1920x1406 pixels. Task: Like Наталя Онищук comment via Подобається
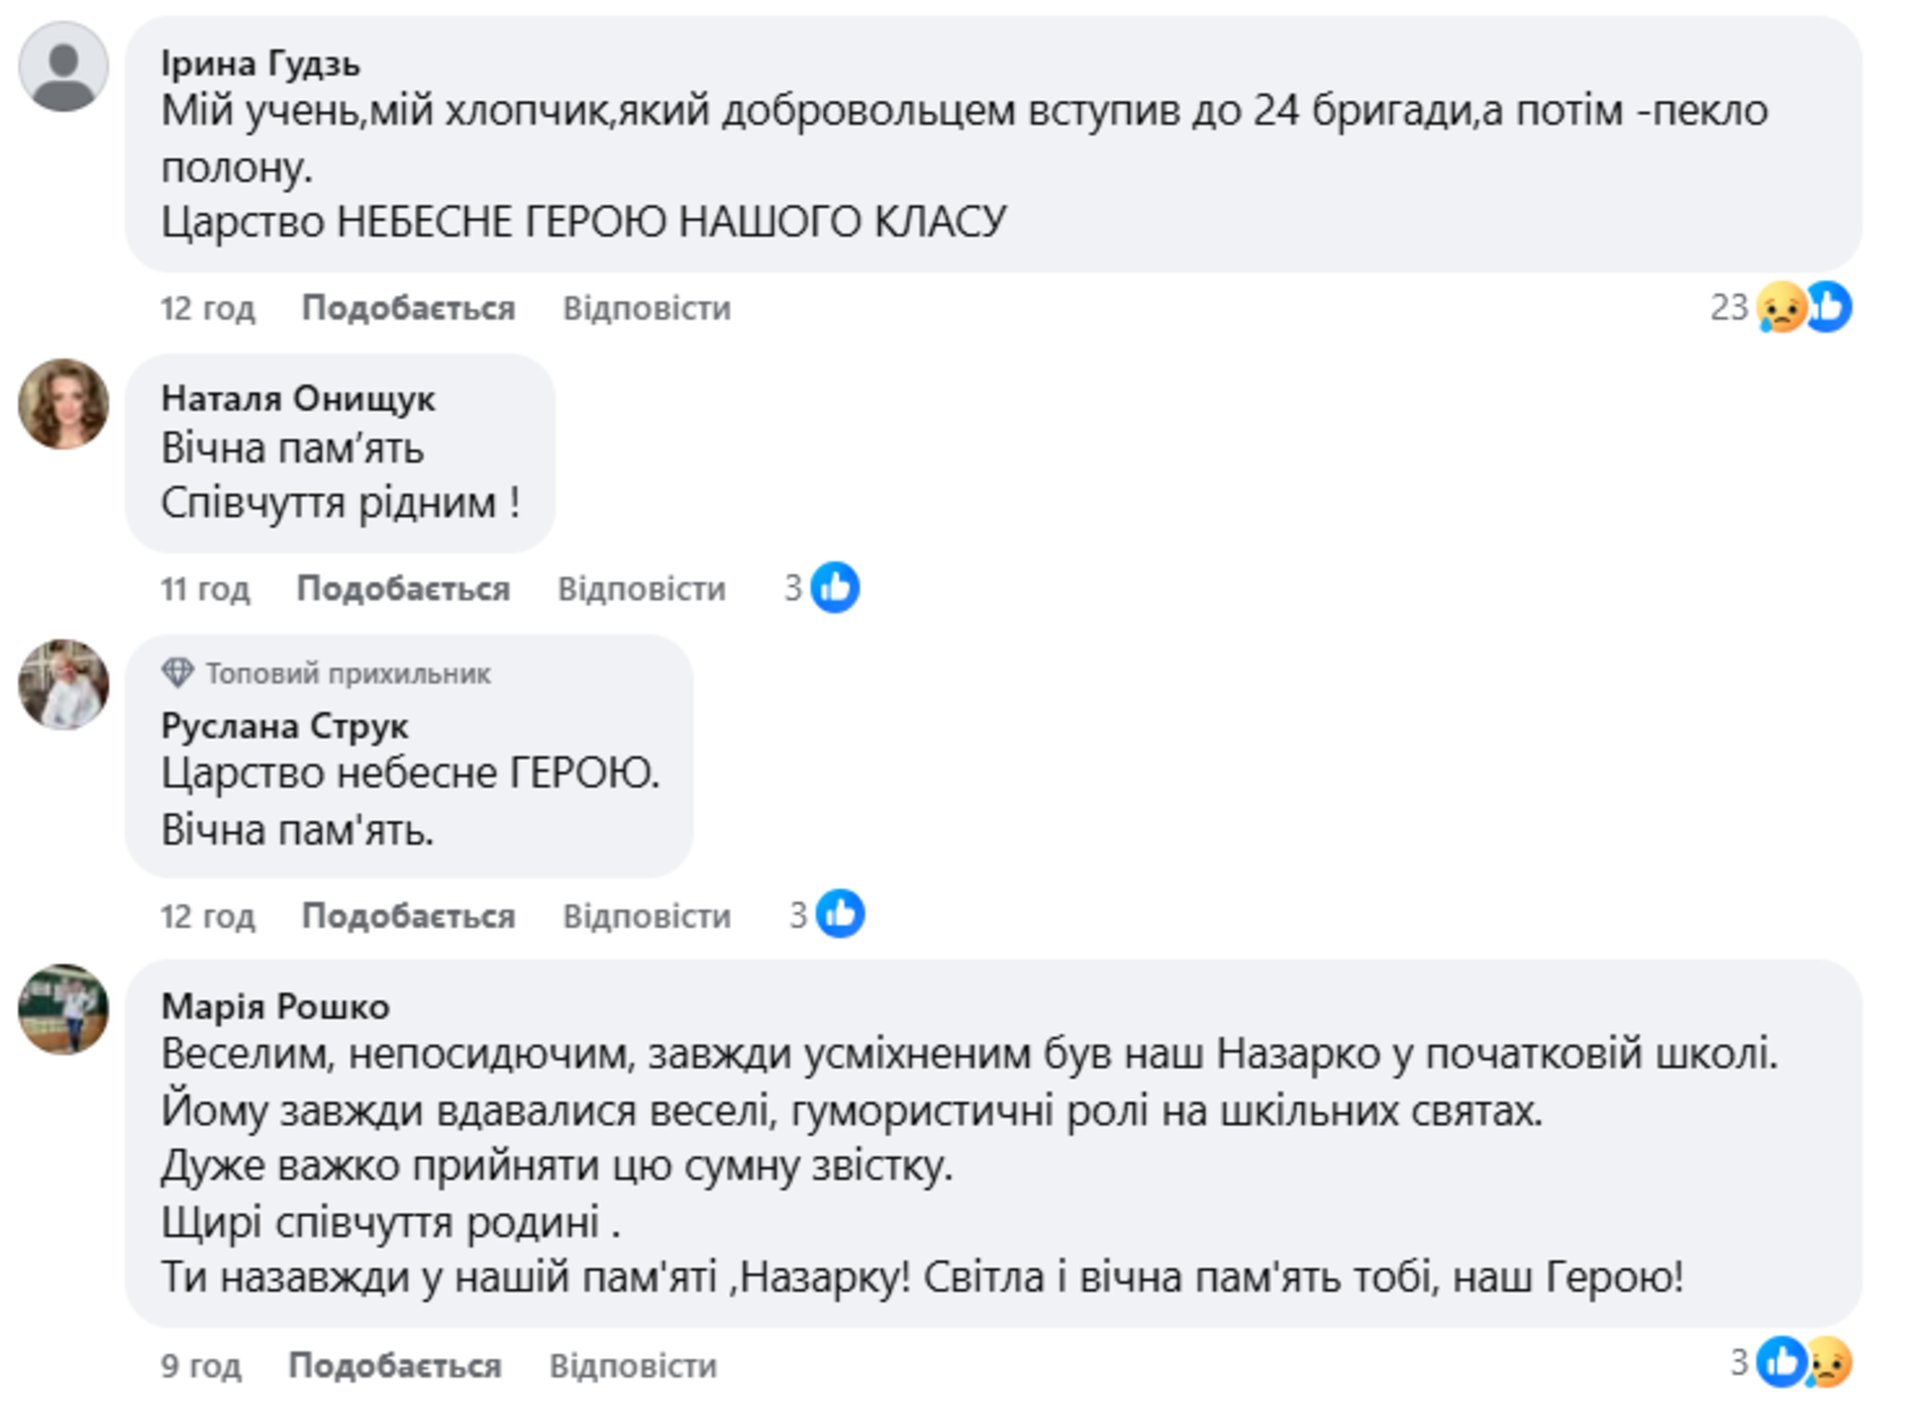(403, 589)
